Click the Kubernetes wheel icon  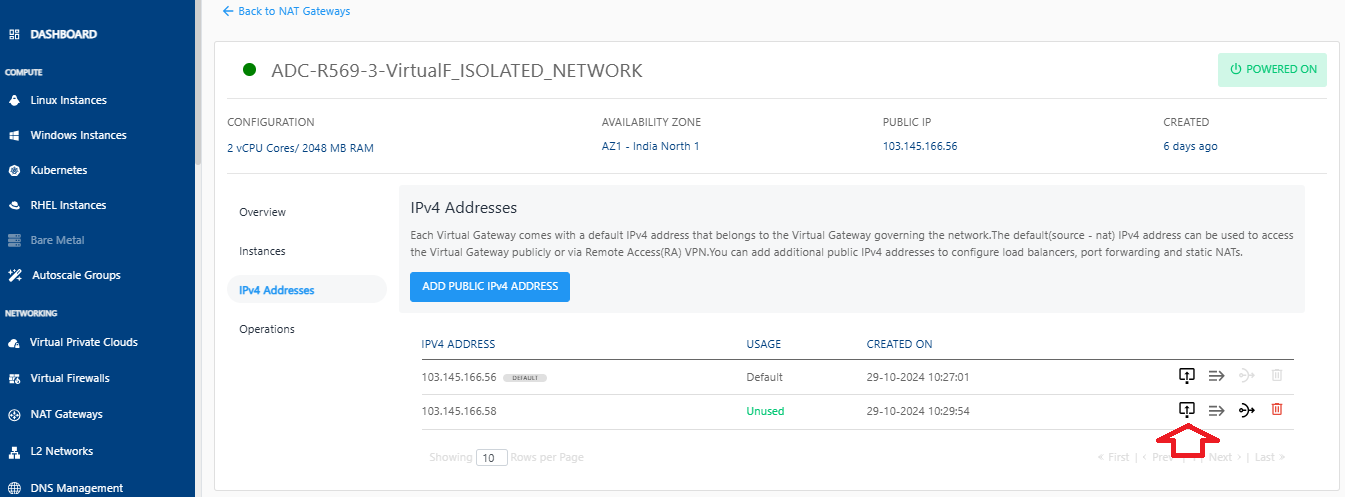pyautogui.click(x=14, y=170)
